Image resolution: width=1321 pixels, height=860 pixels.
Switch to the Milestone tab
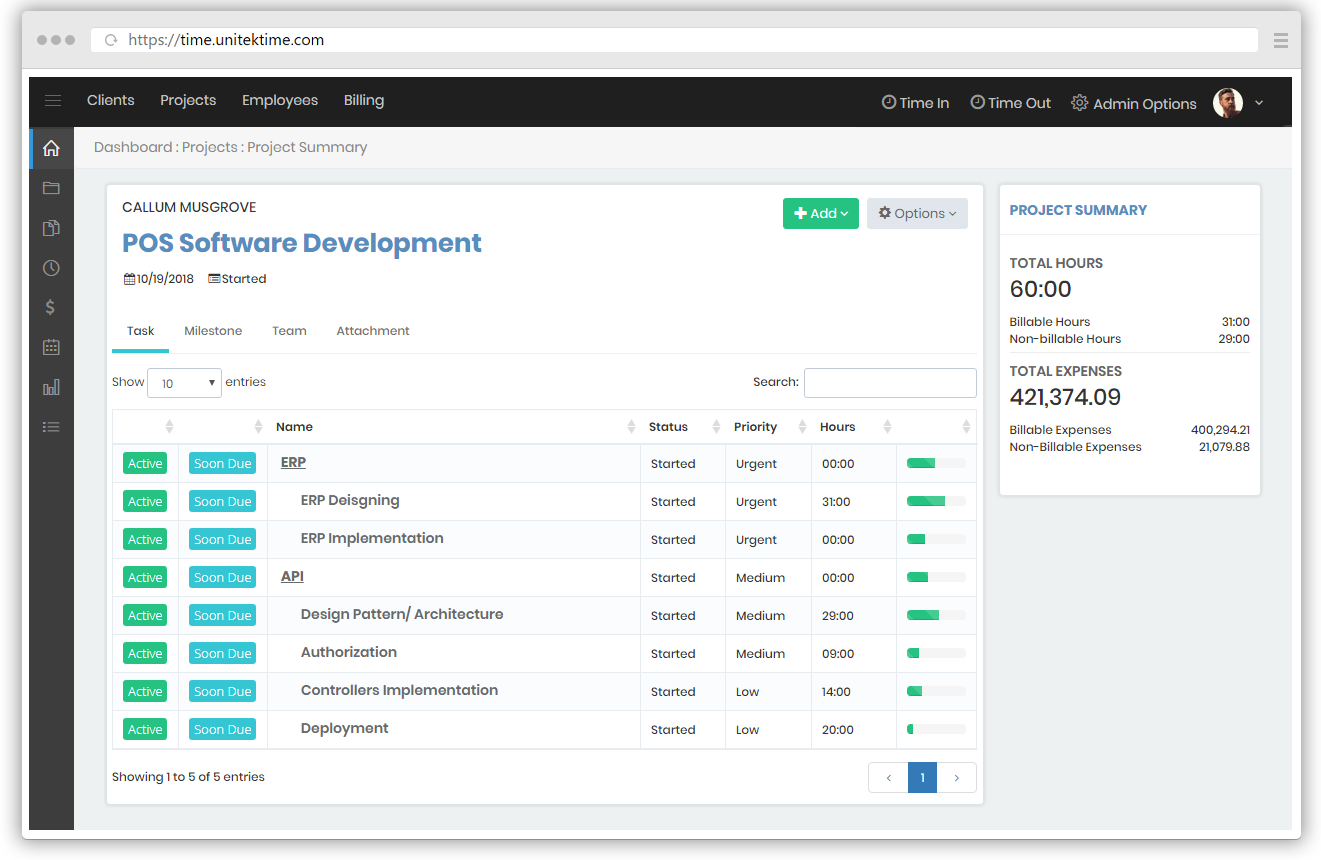pyautogui.click(x=213, y=331)
